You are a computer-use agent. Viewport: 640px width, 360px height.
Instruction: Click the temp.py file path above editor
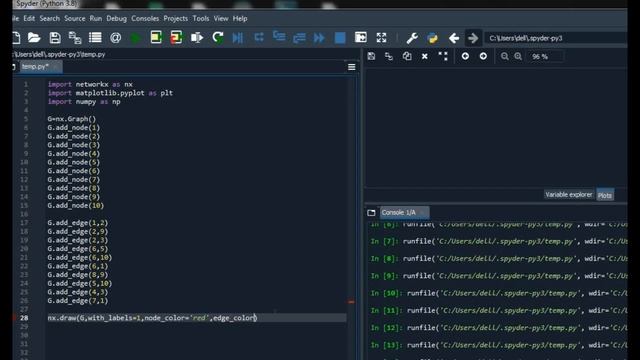click(x=59, y=54)
